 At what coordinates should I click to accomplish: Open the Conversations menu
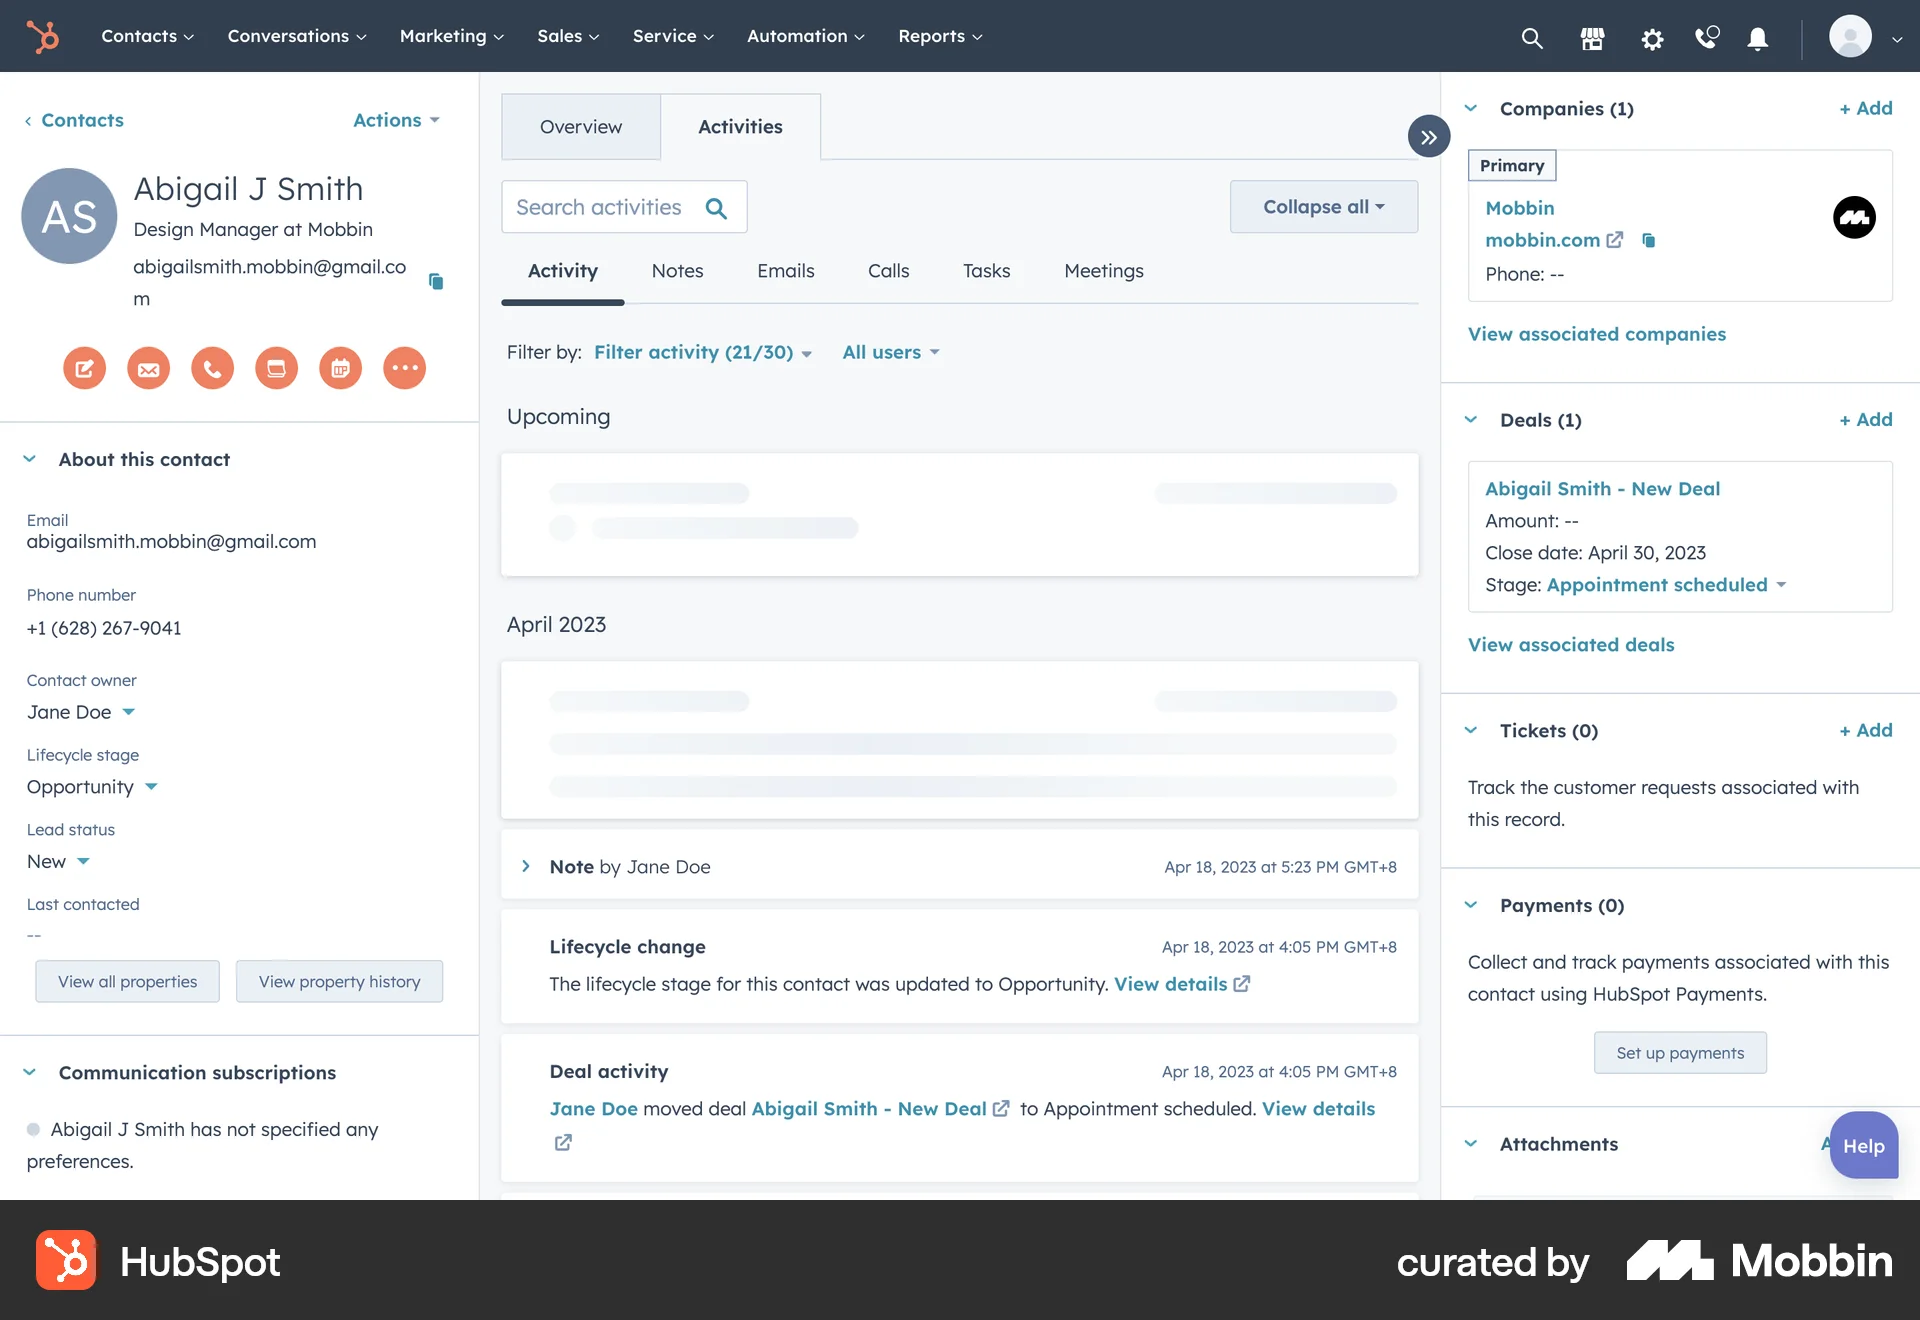pos(297,36)
